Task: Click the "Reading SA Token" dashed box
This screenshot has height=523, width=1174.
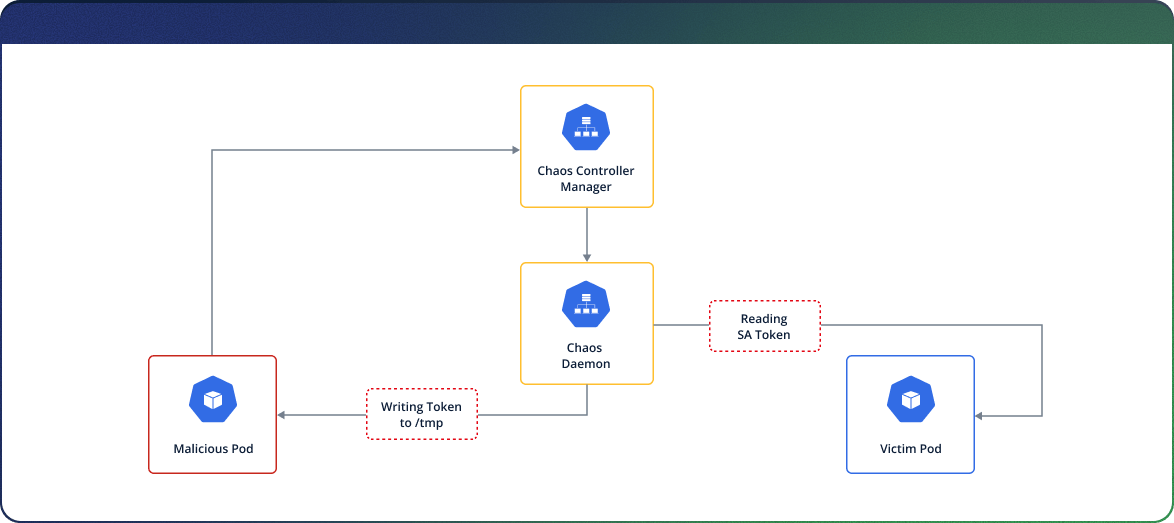Action: point(765,326)
